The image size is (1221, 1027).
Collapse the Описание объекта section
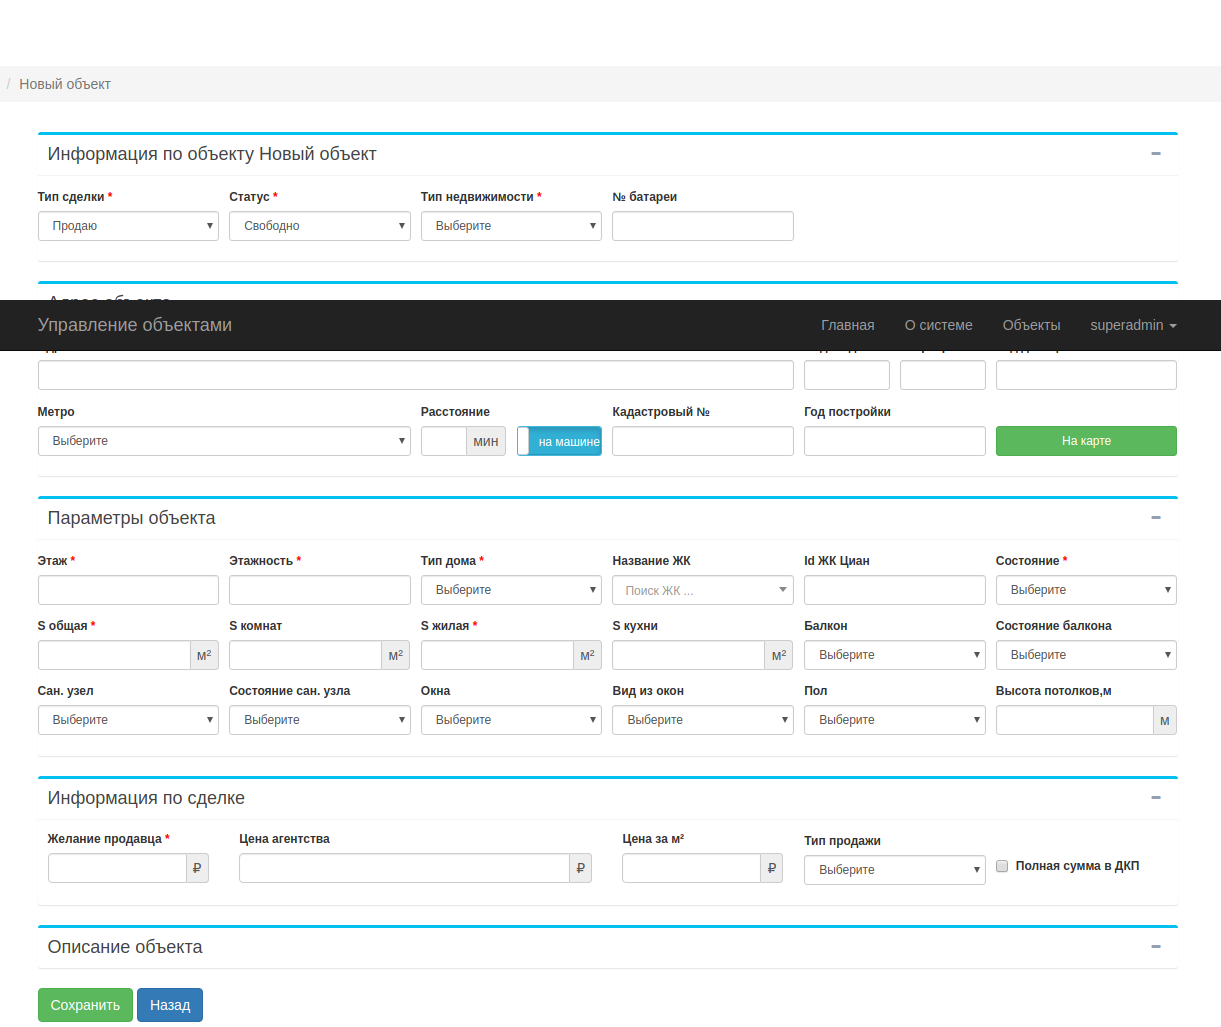(x=1155, y=947)
